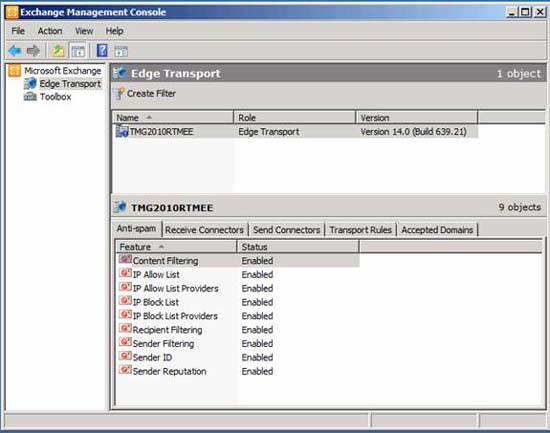The height and width of the screenshot is (433, 550).
Task: Go back using the blue Back arrow
Action: pyautogui.click(x=15, y=51)
